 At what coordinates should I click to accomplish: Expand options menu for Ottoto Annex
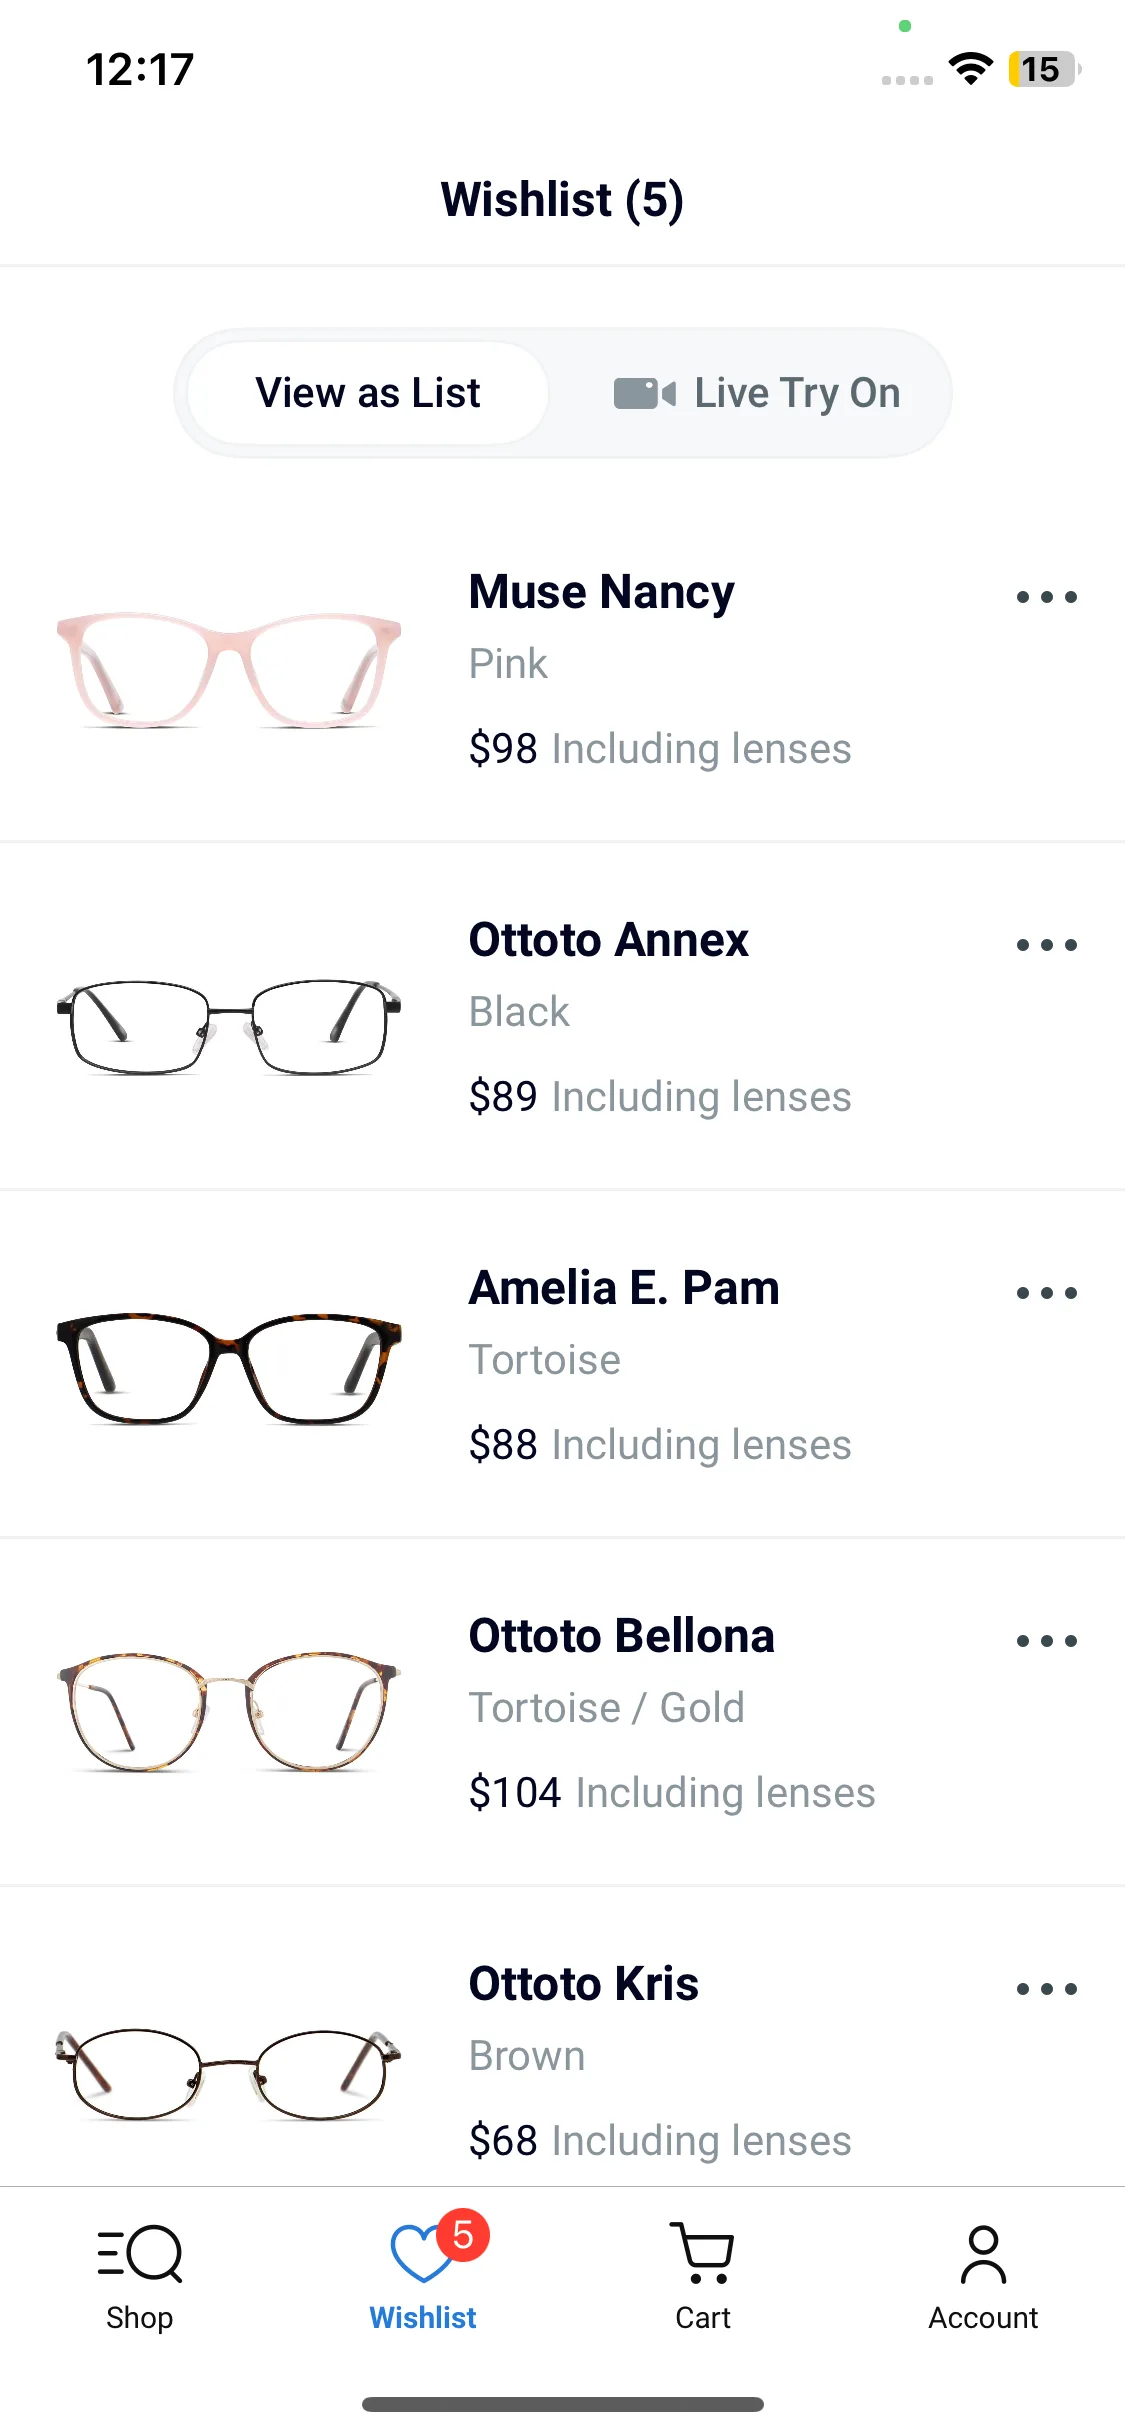[x=1046, y=946]
